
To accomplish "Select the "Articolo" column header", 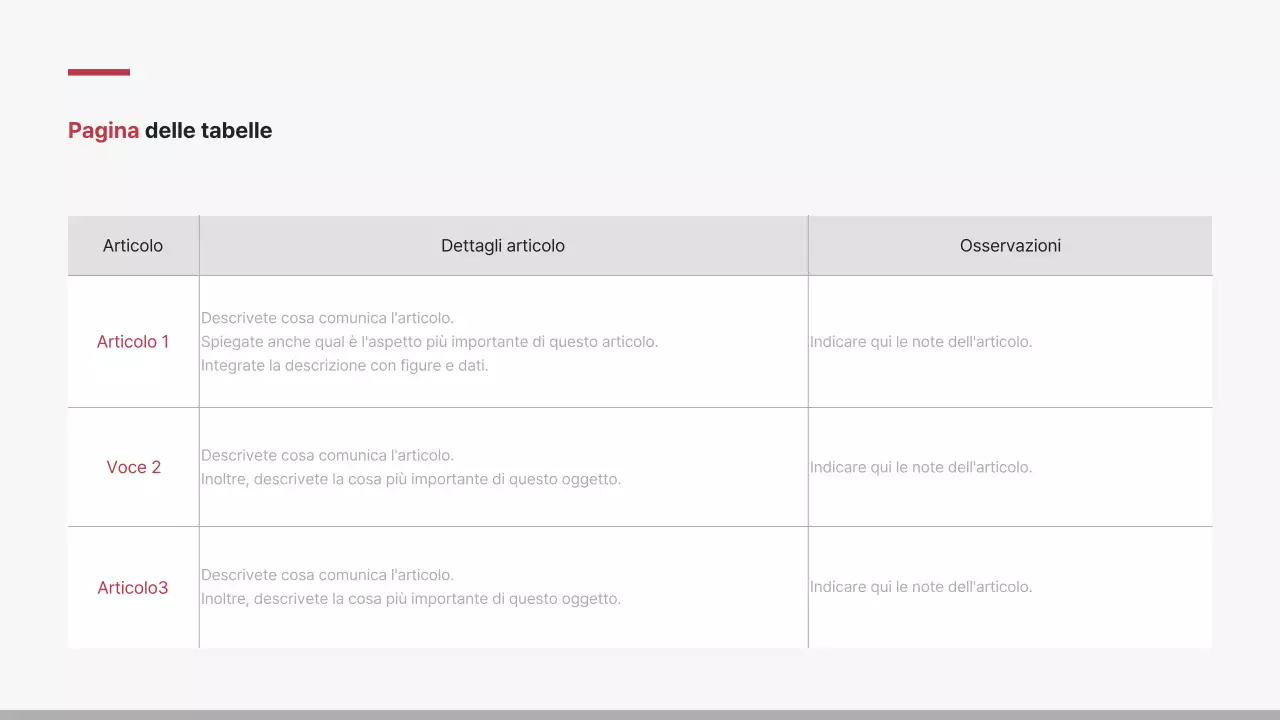I will tap(133, 246).
